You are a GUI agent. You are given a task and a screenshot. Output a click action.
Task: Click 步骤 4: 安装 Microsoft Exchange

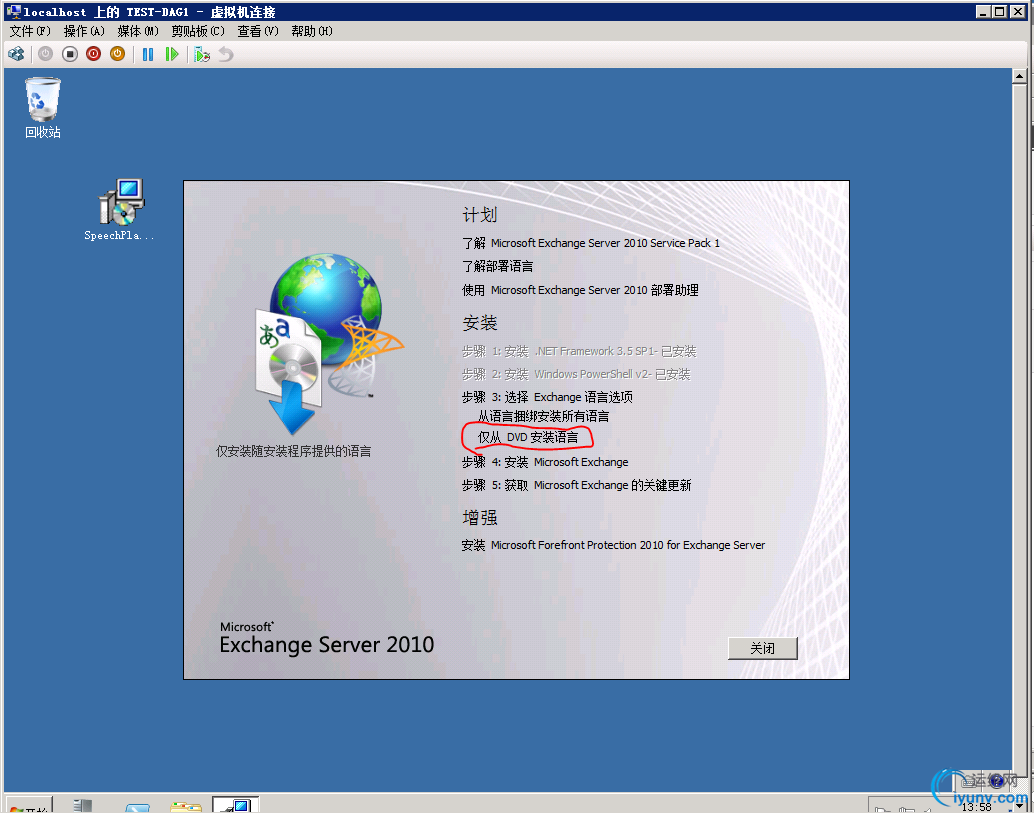[545, 462]
